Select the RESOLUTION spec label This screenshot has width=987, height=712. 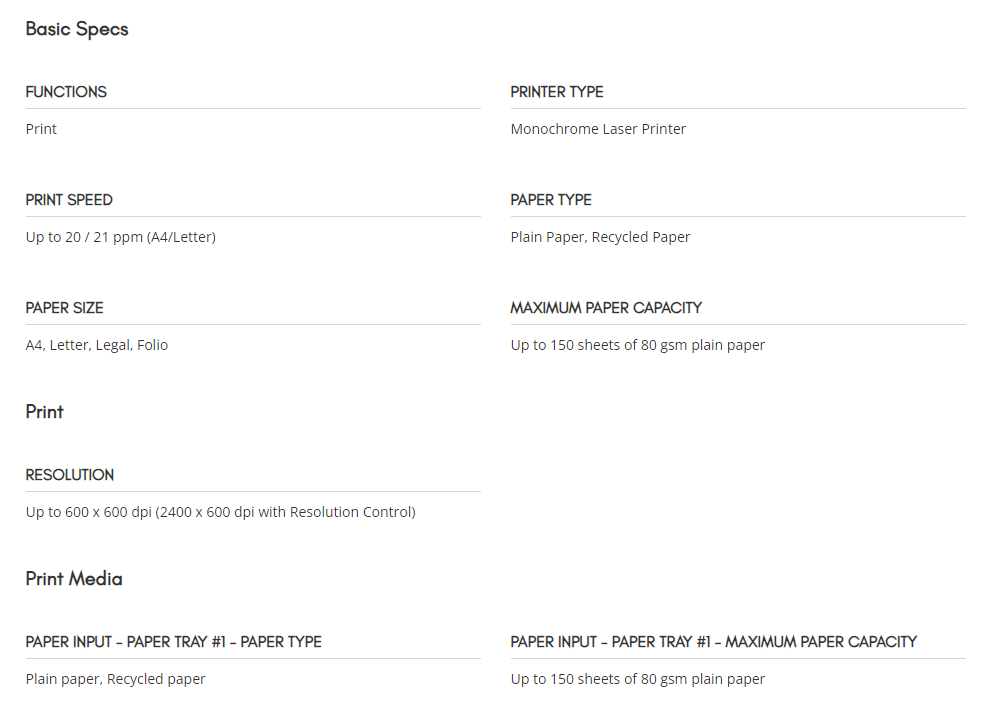click(70, 475)
